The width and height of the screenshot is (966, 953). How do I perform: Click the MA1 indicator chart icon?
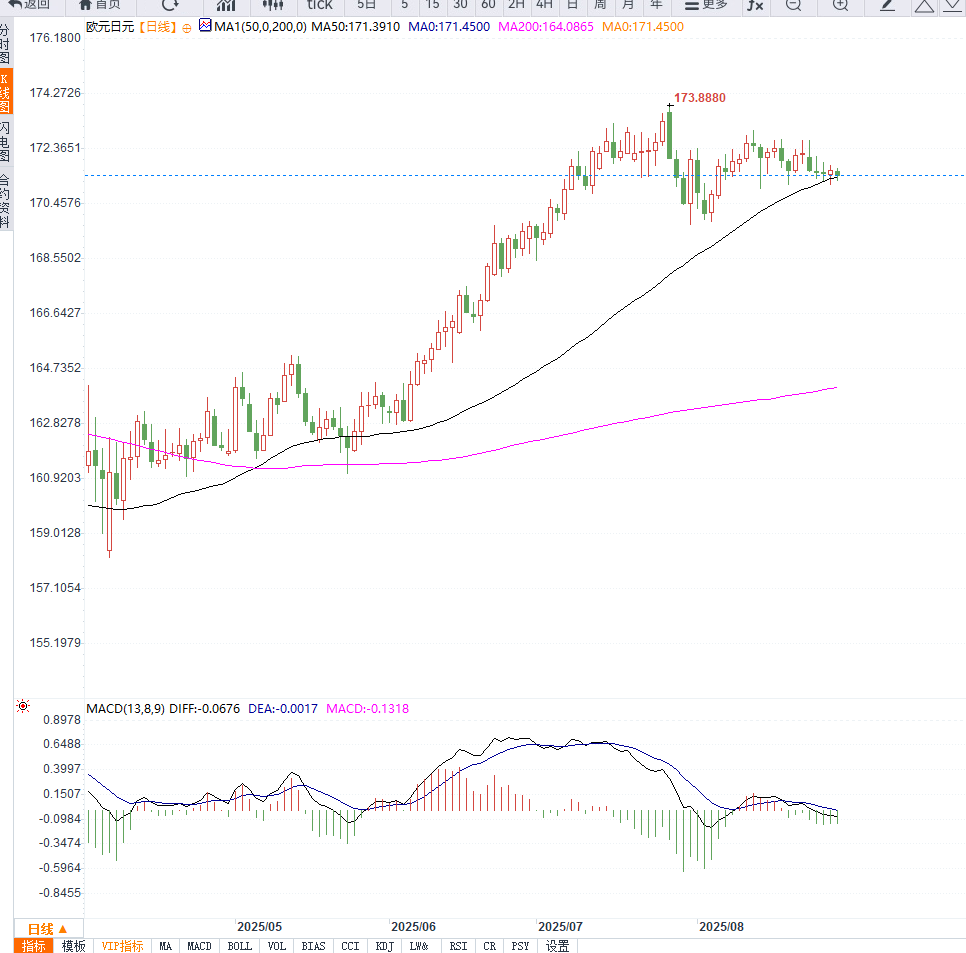pos(205,26)
